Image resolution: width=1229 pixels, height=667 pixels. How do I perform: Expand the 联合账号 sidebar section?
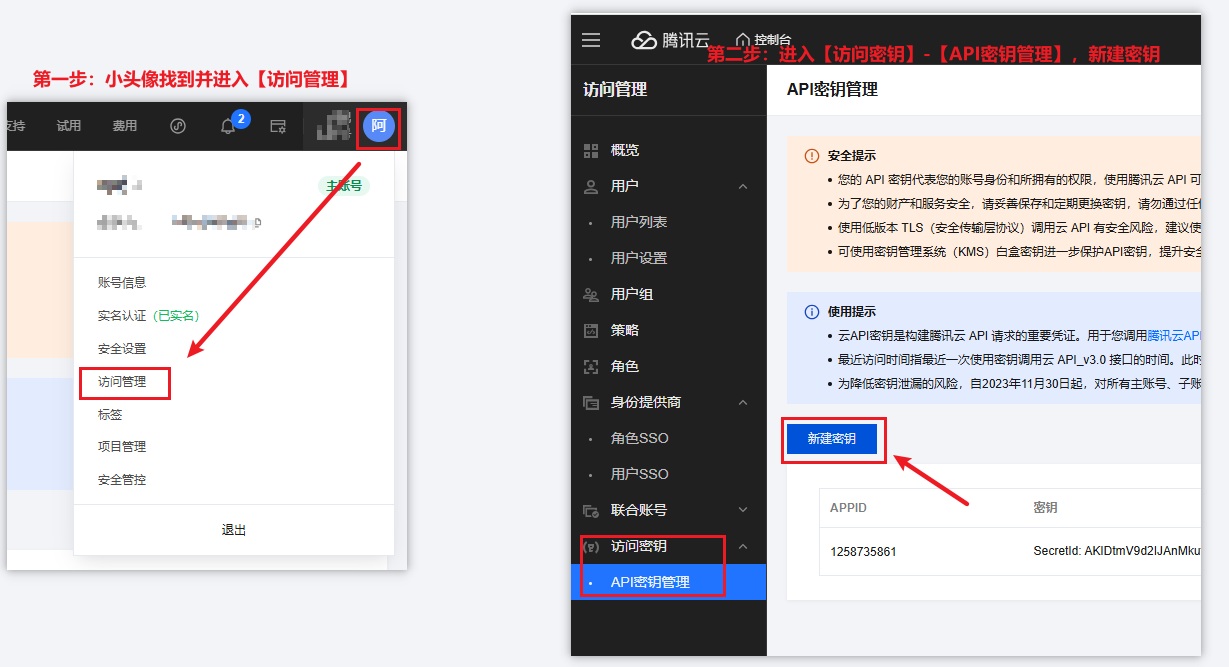[x=743, y=510]
